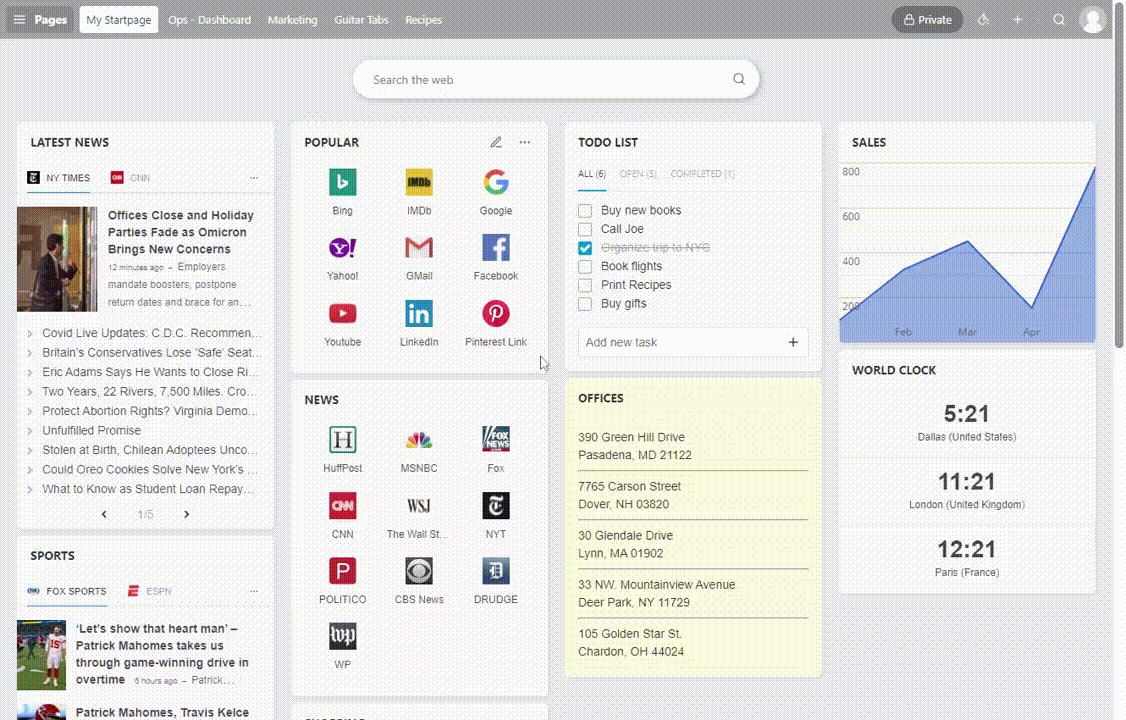The image size is (1126, 720).
Task: Open the Fox news icon
Action: [x=495, y=439]
